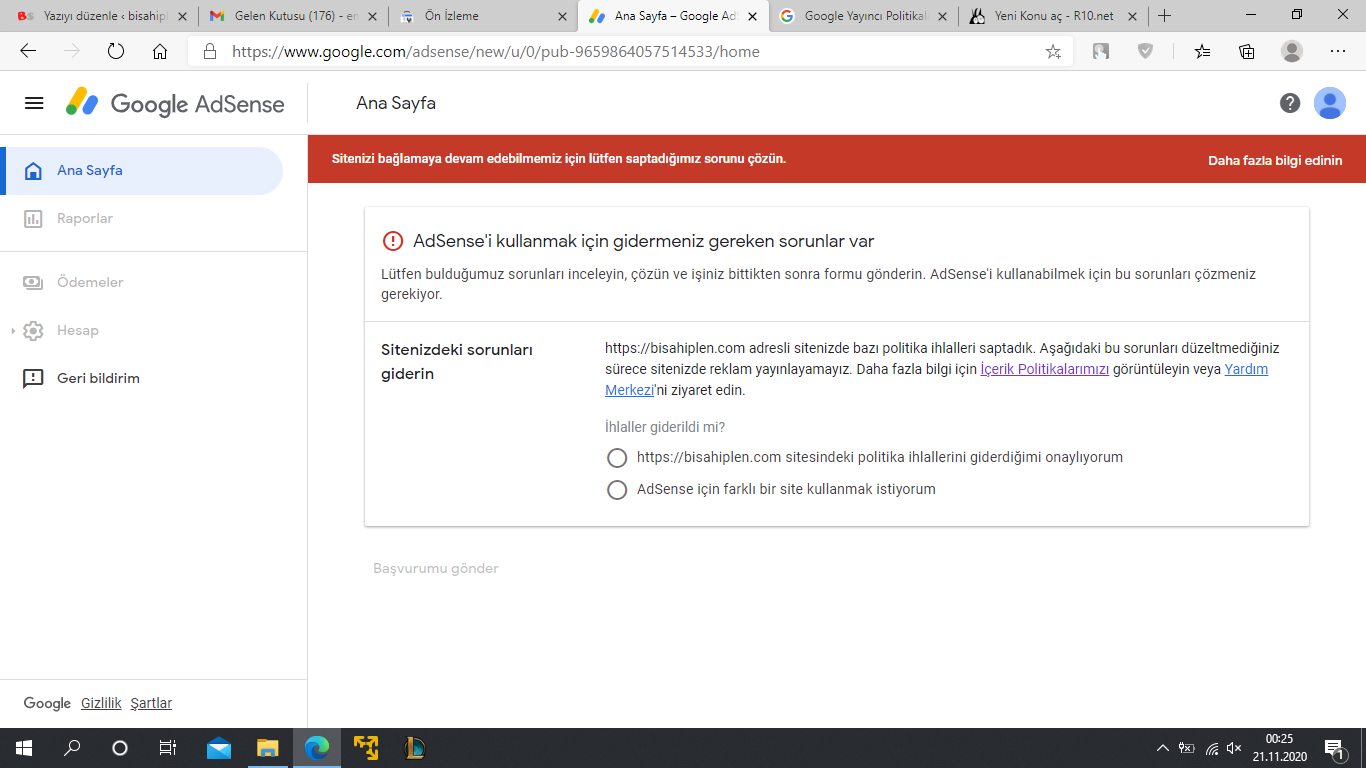Click the volume muted tray icon
Image resolution: width=1366 pixels, height=768 pixels.
(1235, 748)
